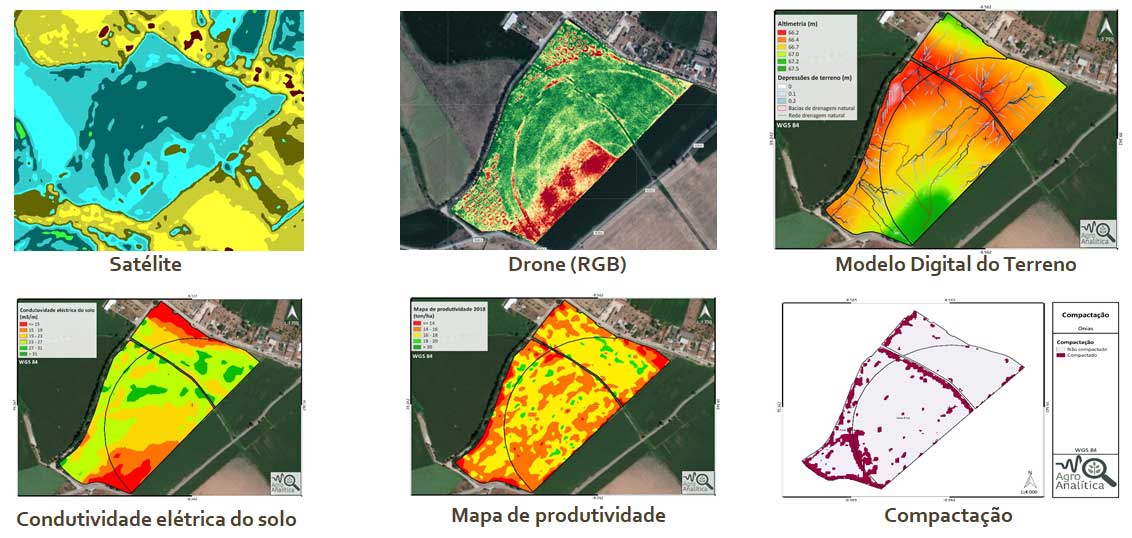Click the 'Compactado' maroon legend swatch
This screenshot has width=1132, height=538.
pos(1061,355)
